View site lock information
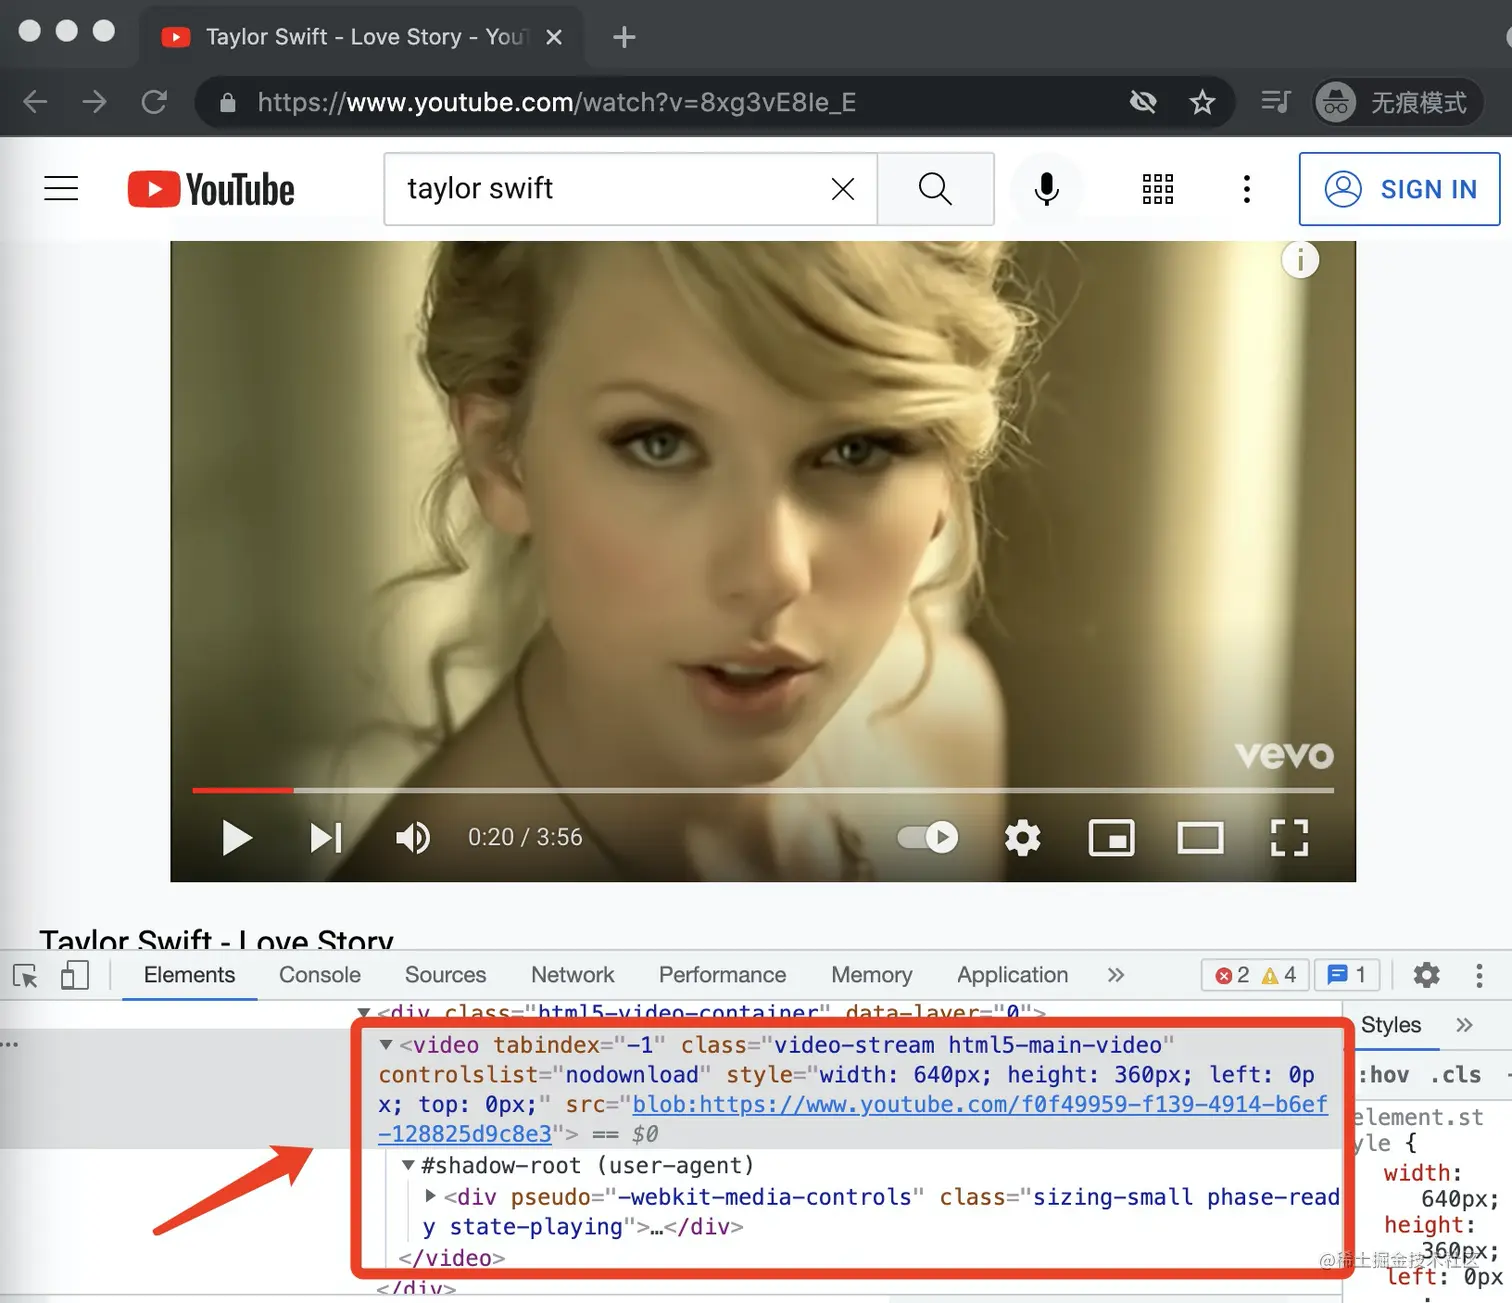Viewport: 1512px width, 1303px height. (x=227, y=102)
